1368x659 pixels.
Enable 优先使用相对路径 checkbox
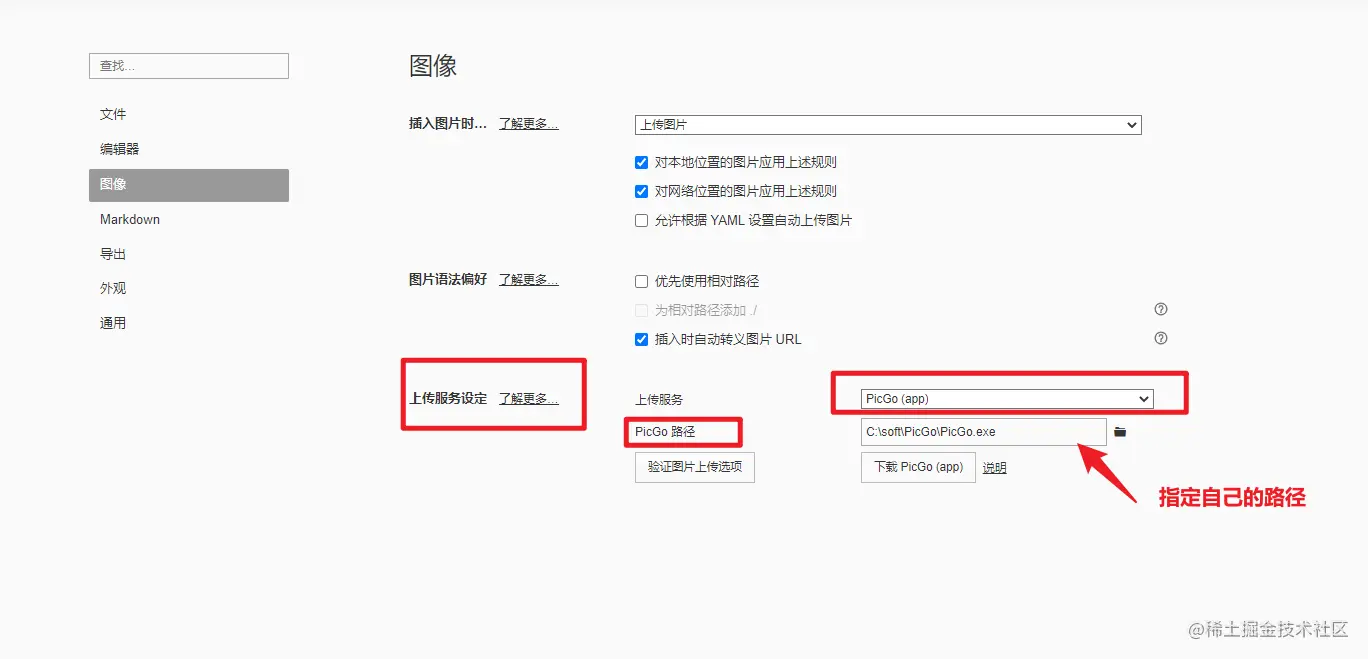[x=642, y=281]
